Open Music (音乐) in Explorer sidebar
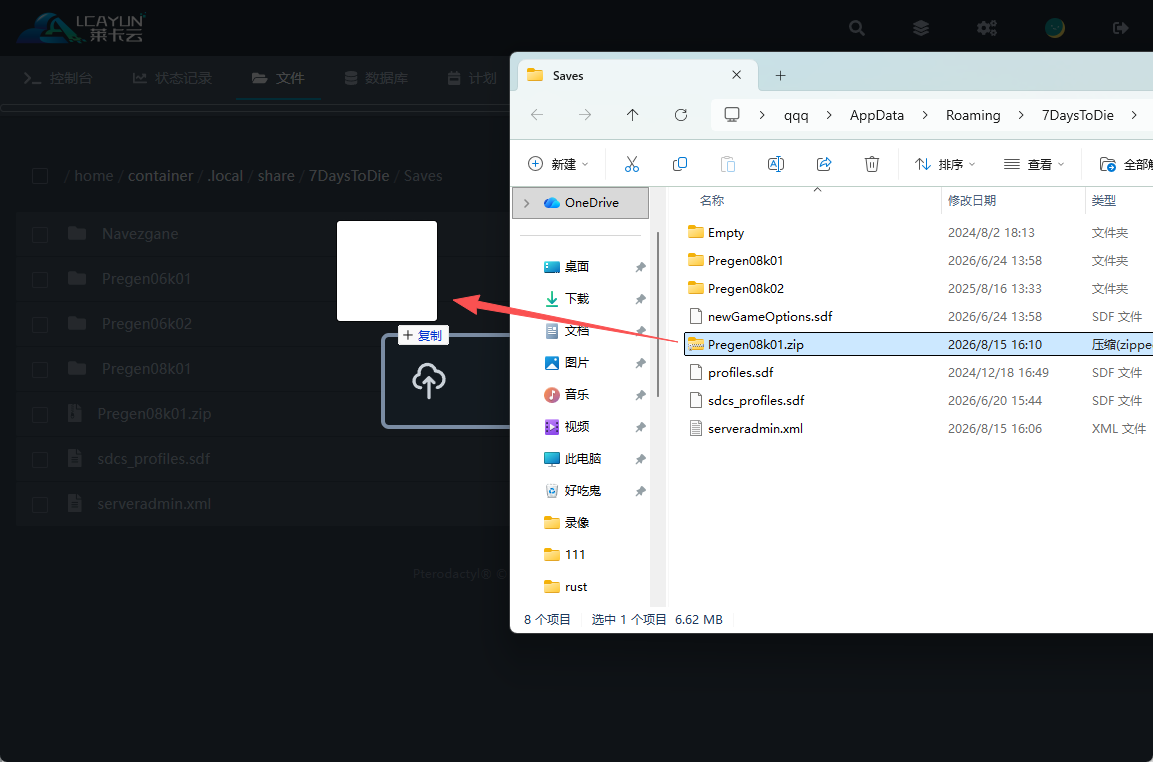Screen dimensions: 1153x762 576,395
